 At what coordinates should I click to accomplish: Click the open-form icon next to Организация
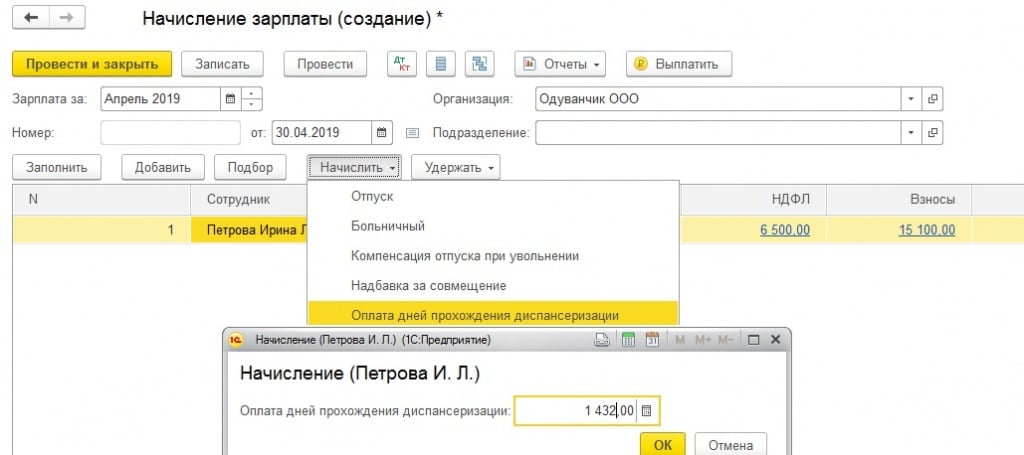[x=933, y=99]
